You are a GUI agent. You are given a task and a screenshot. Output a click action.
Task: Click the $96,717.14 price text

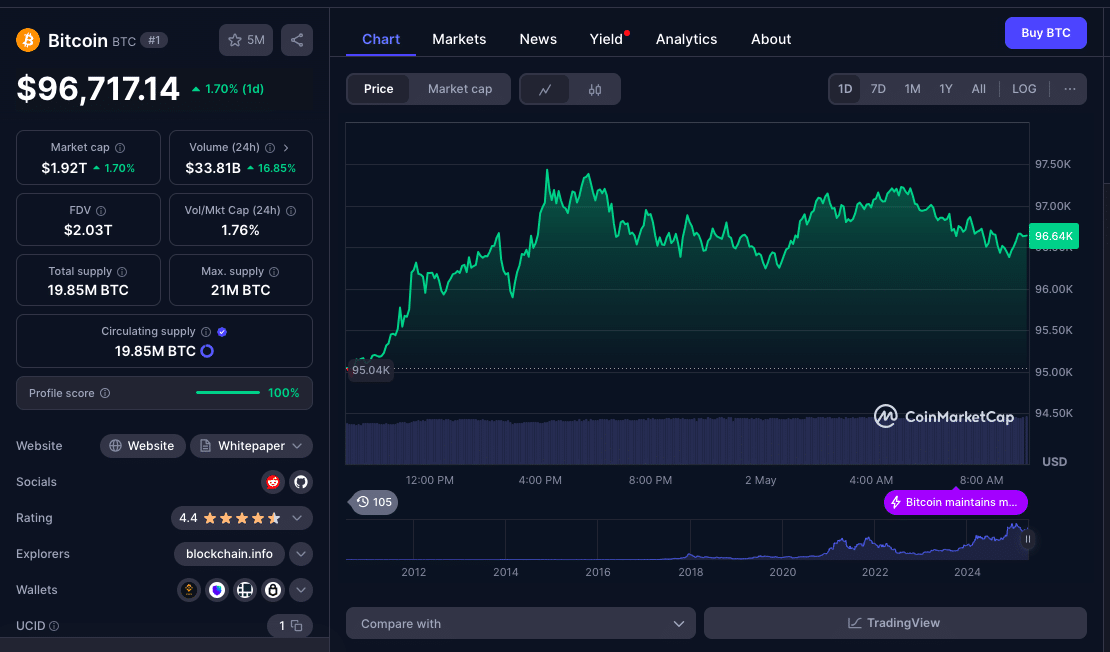[98, 89]
